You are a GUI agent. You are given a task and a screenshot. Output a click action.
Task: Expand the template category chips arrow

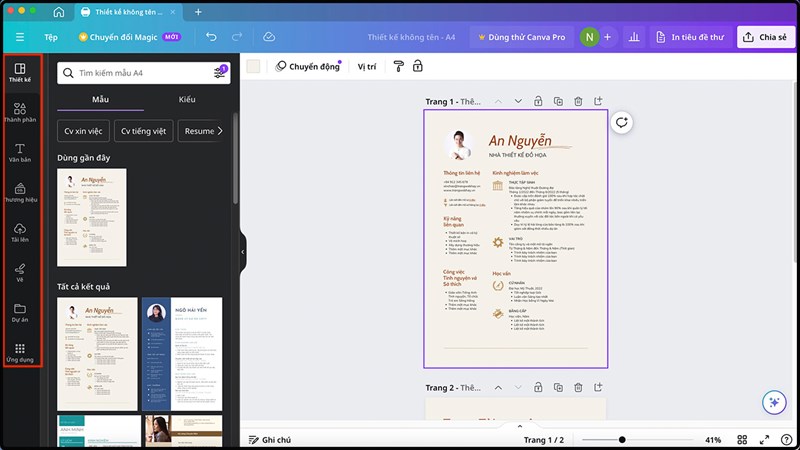click(220, 131)
